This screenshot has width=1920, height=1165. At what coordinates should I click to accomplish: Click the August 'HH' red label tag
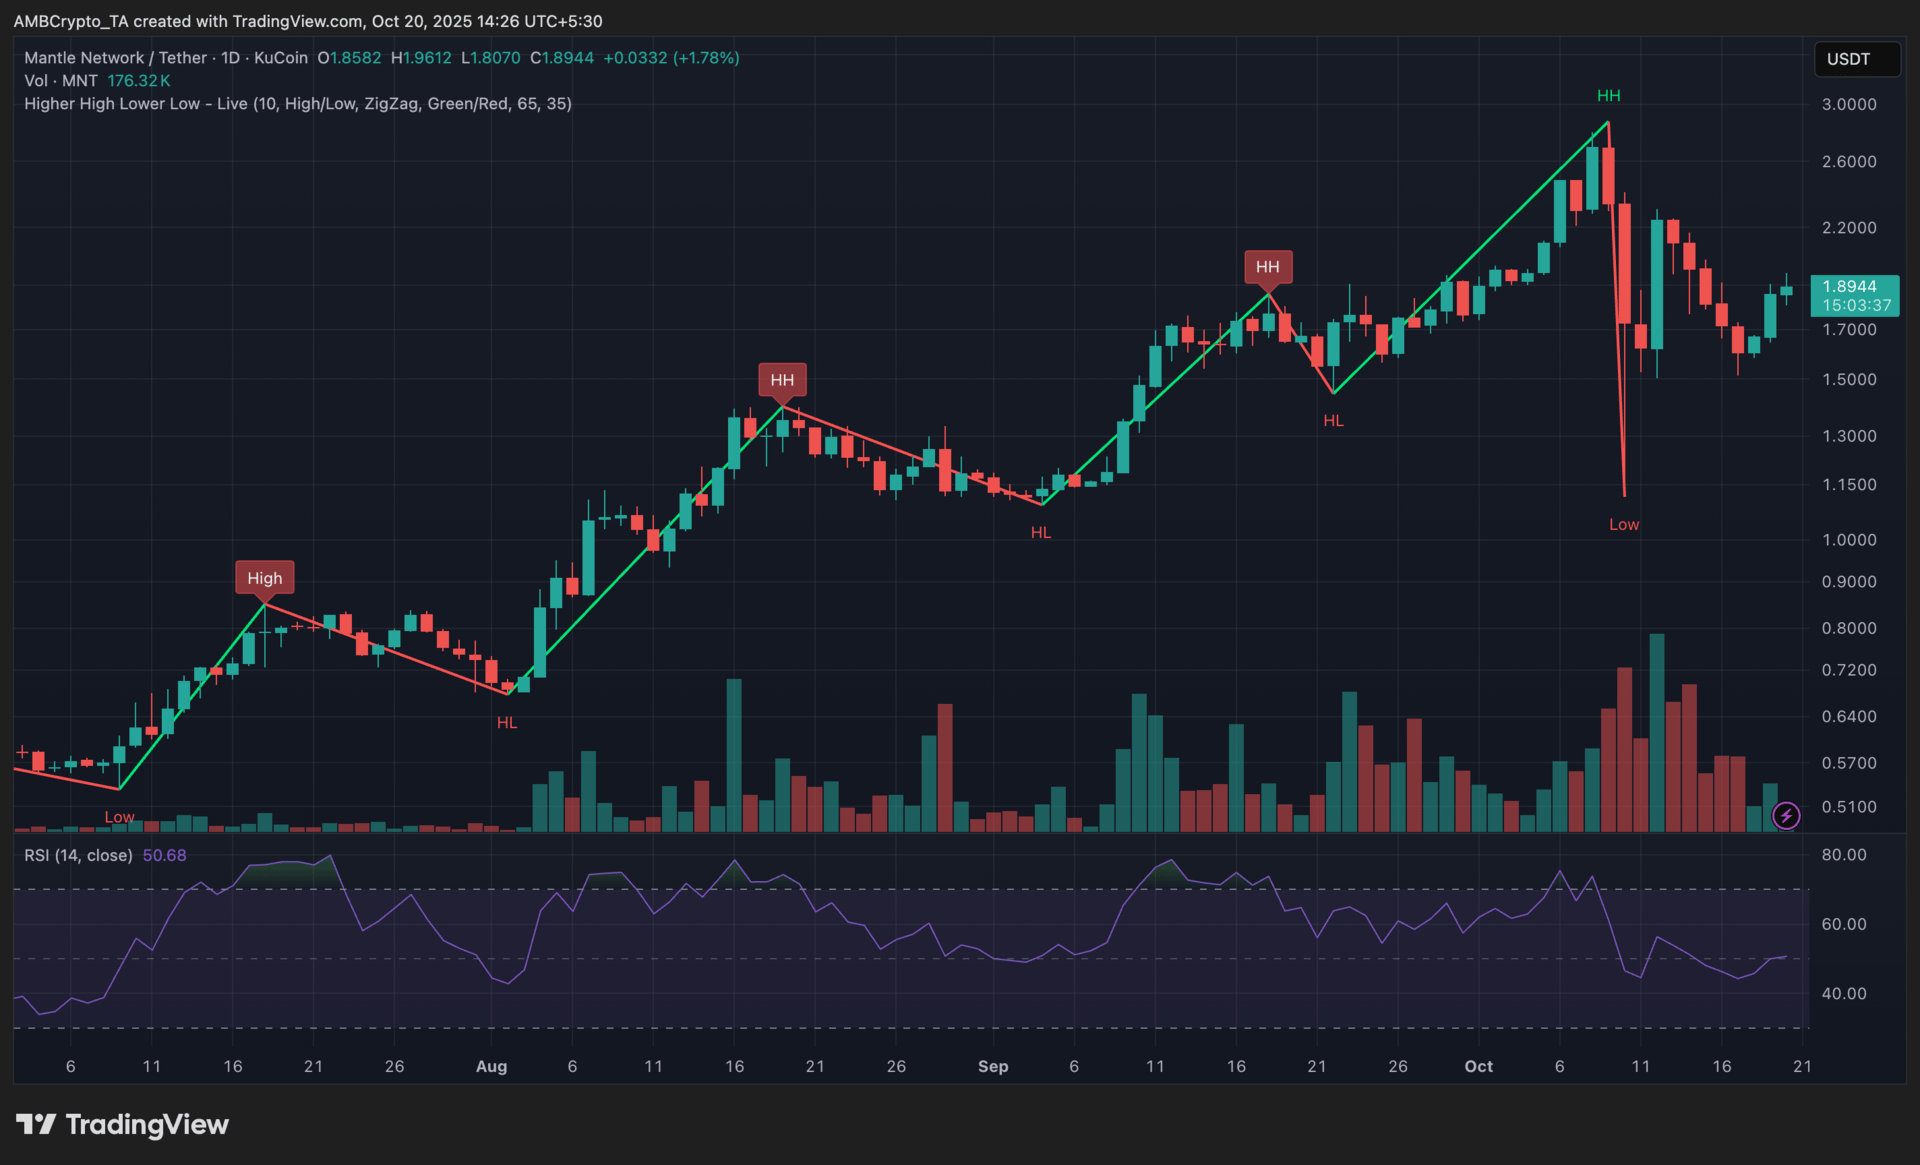pyautogui.click(x=782, y=380)
